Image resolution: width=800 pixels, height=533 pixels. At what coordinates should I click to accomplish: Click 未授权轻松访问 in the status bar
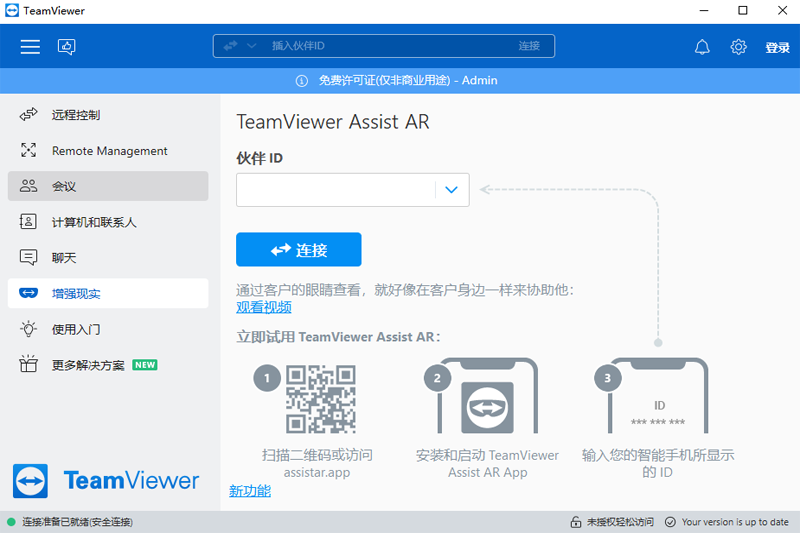[x=620, y=522]
